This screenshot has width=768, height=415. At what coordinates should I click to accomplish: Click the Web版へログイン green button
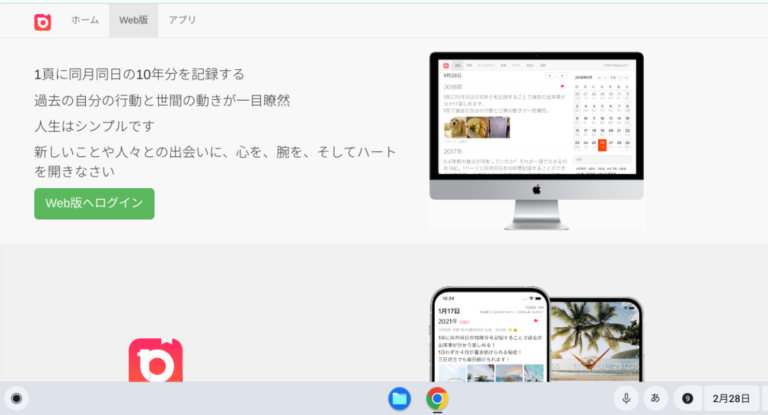coord(94,203)
